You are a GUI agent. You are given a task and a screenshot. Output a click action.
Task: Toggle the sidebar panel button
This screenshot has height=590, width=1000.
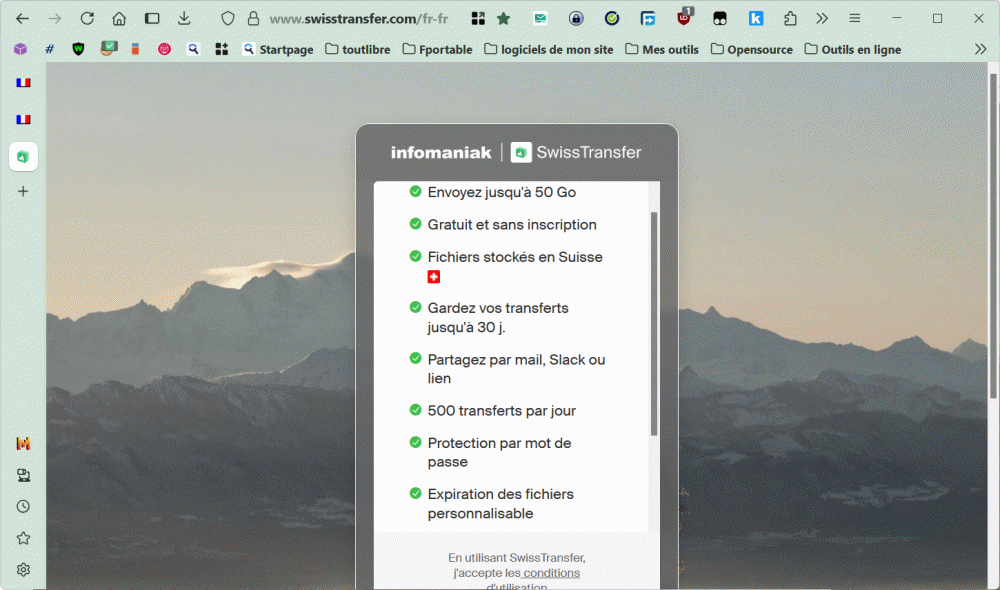click(x=152, y=18)
